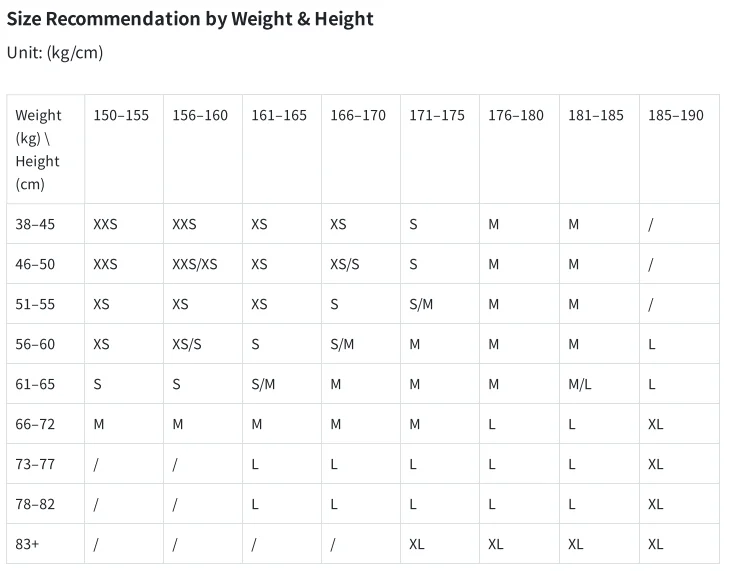Click the 171–175 height column header
The height and width of the screenshot is (571, 730).
coord(437,115)
